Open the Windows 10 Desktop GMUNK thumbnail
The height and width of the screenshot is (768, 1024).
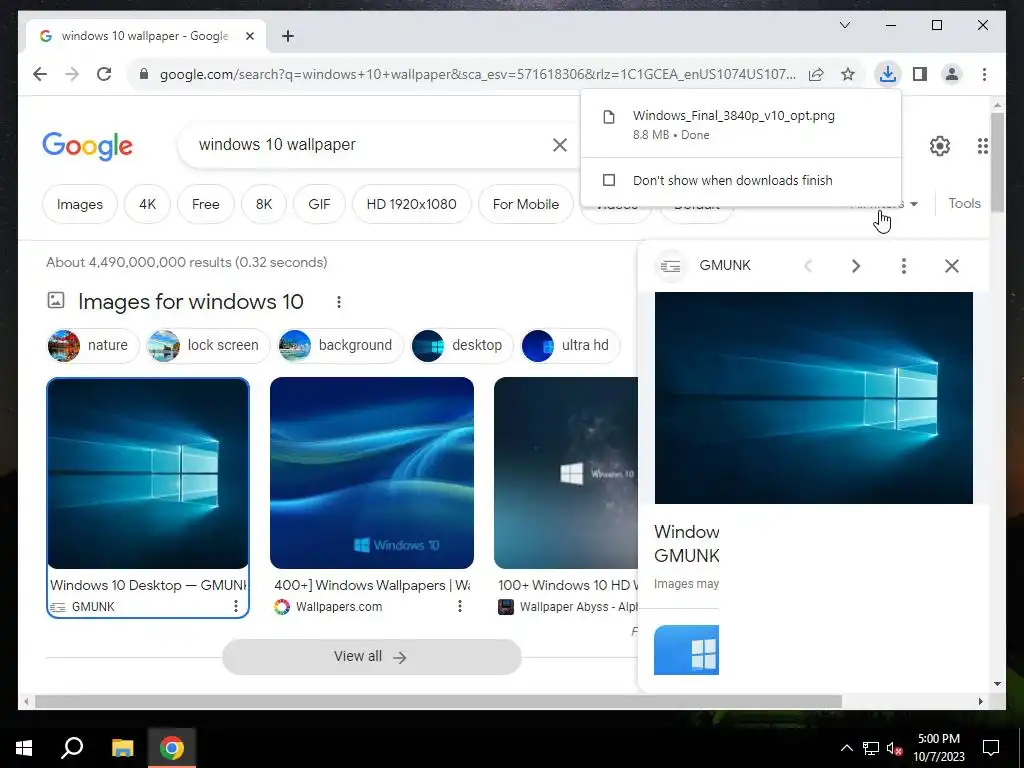148,473
